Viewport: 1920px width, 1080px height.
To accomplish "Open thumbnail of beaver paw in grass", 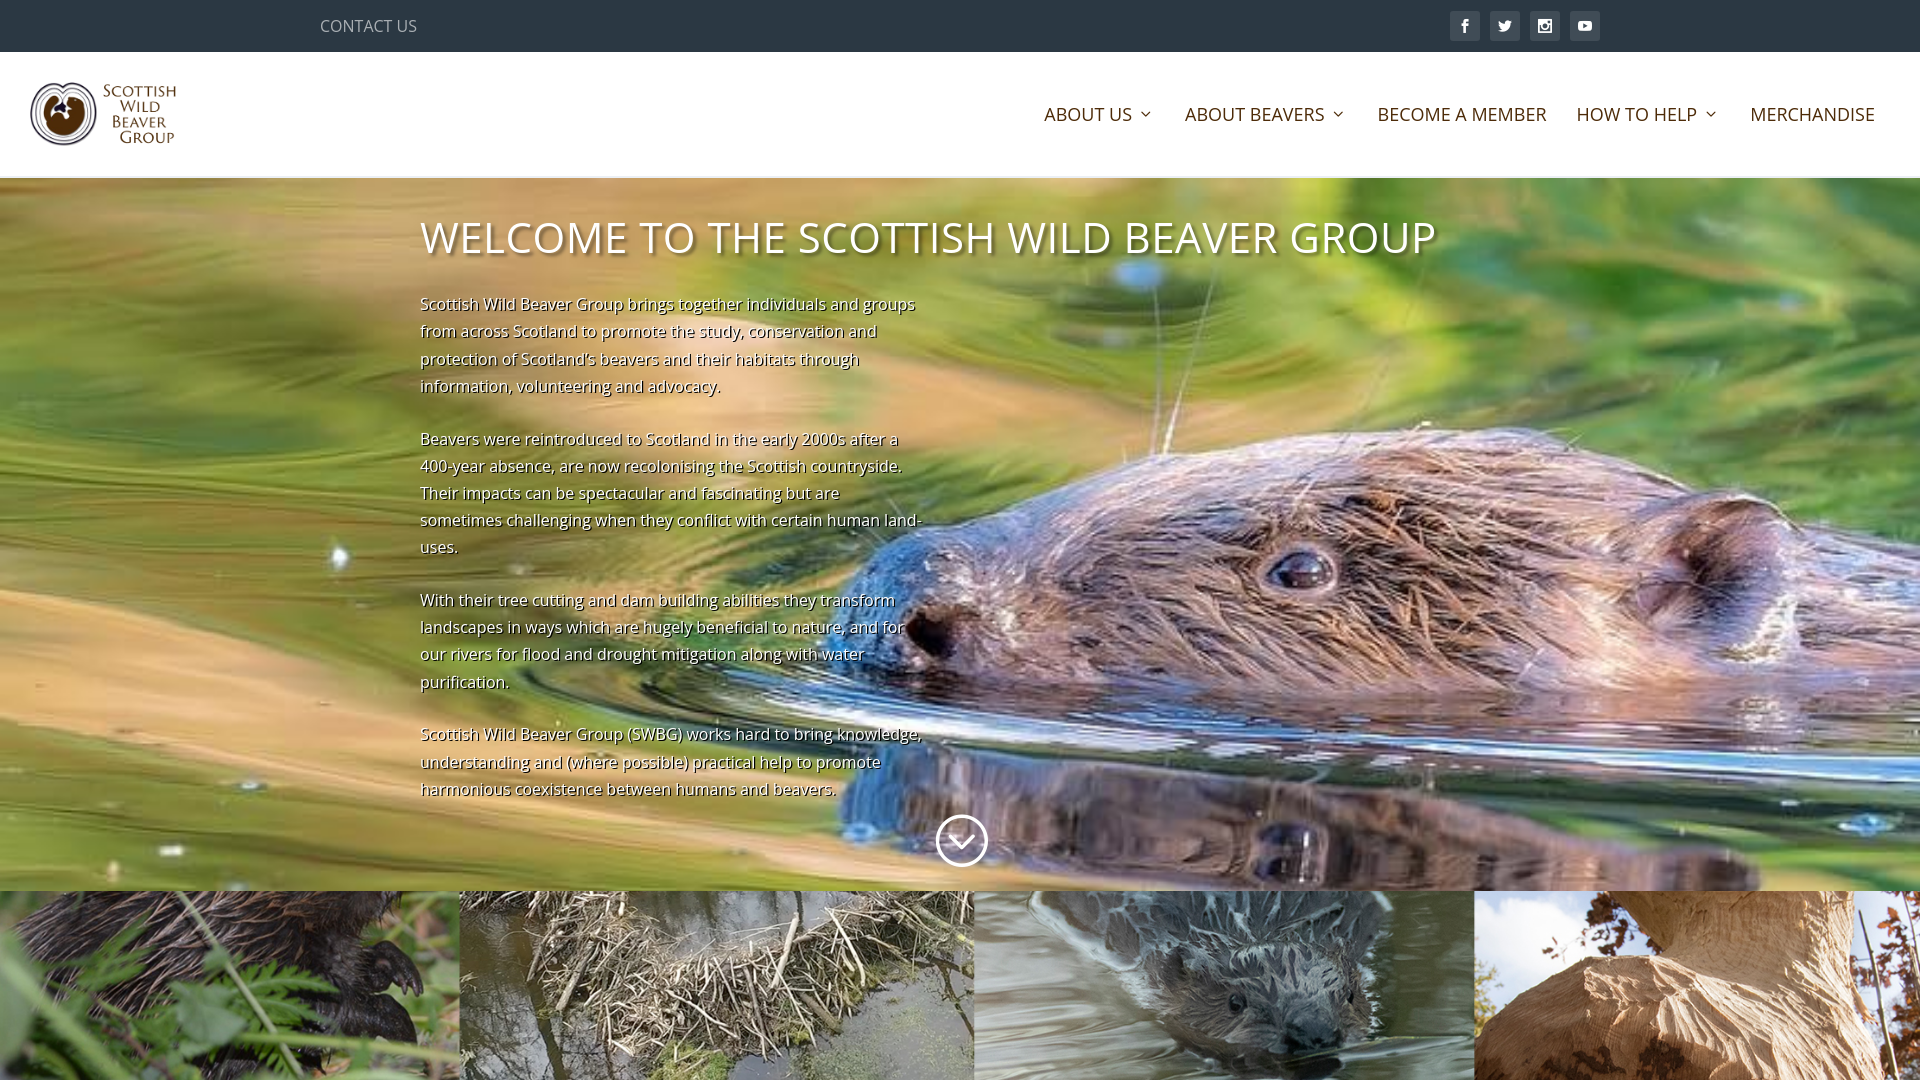I will coord(229,985).
